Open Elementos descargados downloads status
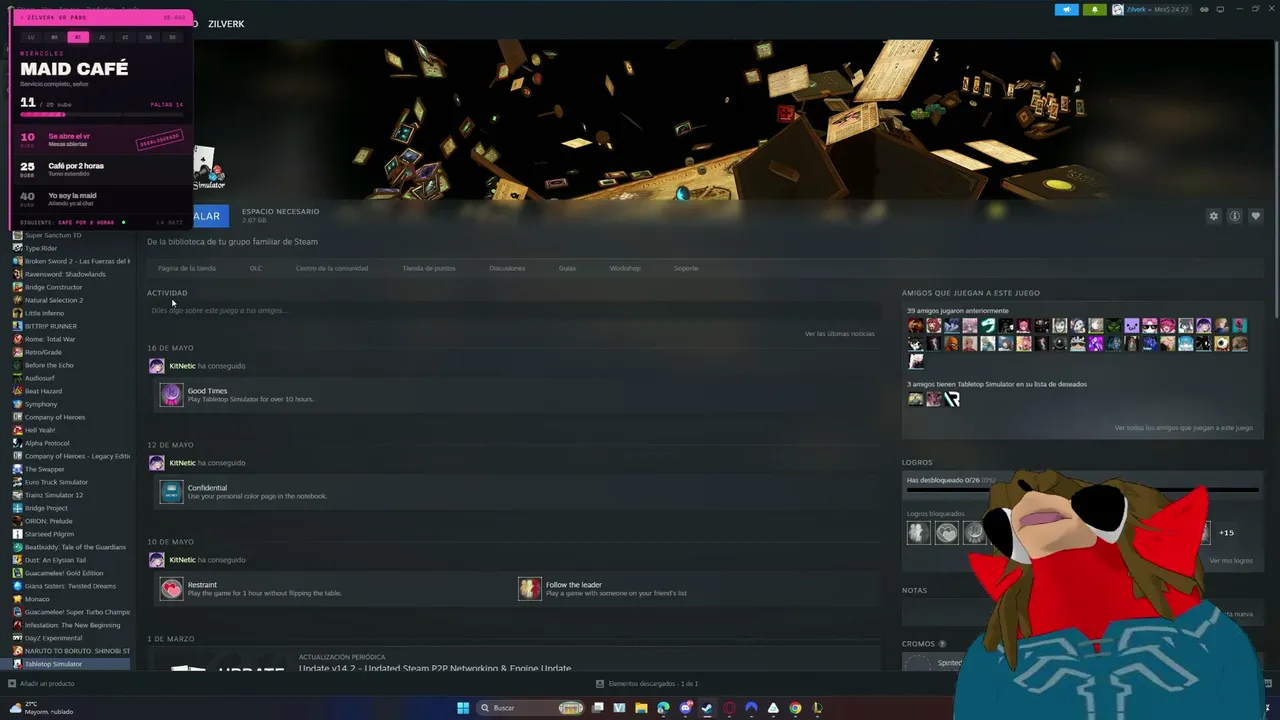The image size is (1280, 720). click(647, 684)
